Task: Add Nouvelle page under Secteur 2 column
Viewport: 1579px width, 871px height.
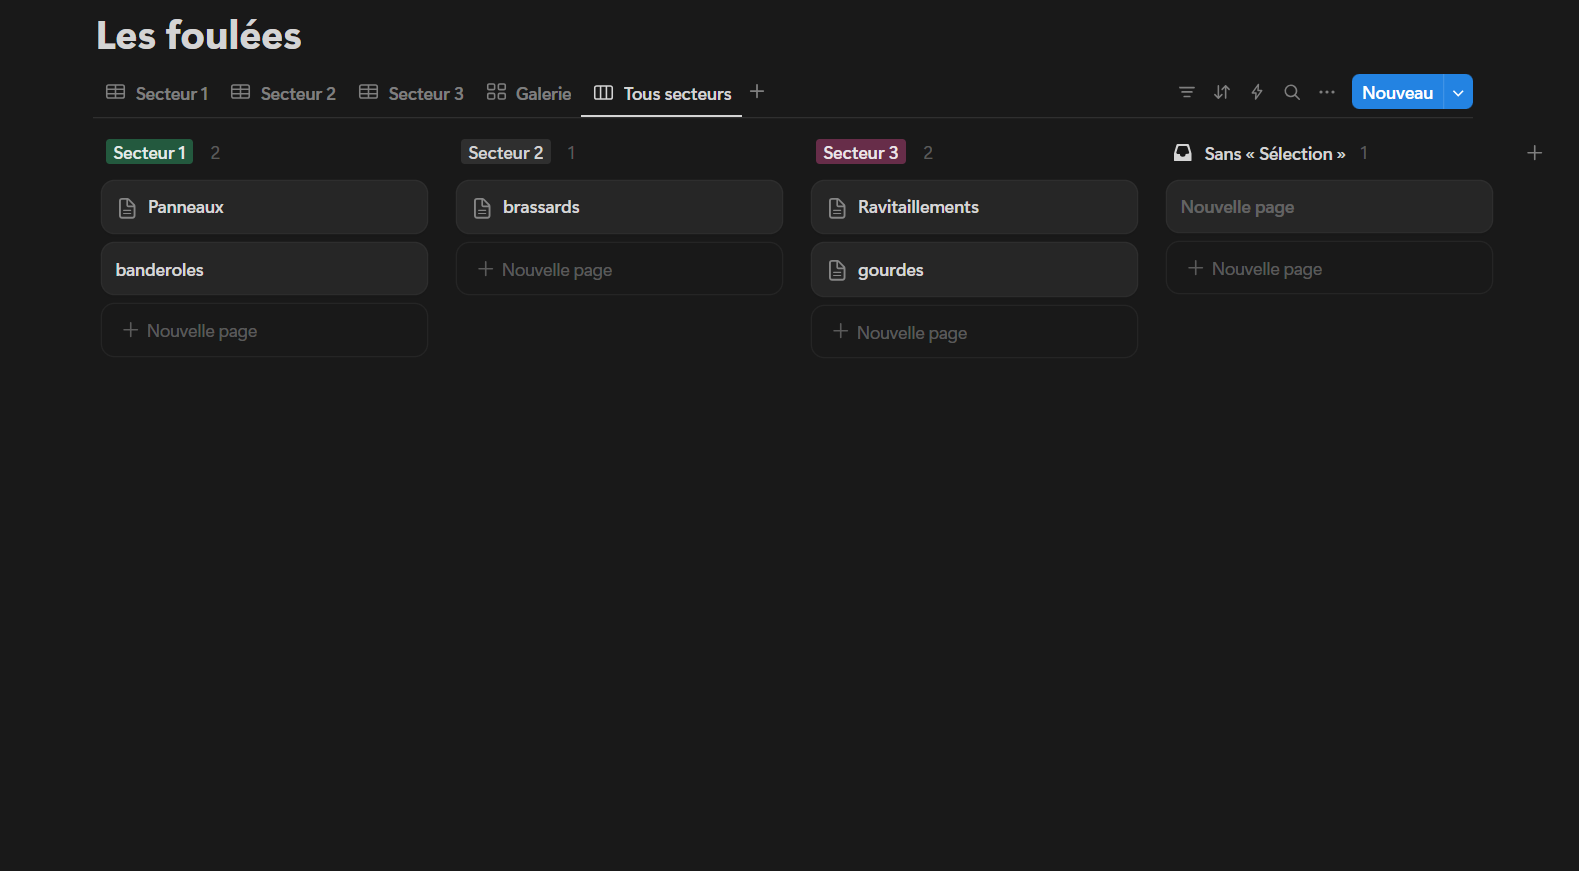Action: [x=619, y=269]
